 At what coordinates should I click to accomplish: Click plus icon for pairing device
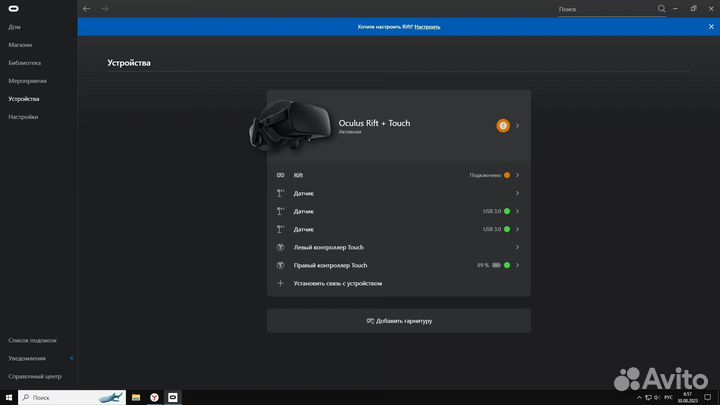coord(281,283)
